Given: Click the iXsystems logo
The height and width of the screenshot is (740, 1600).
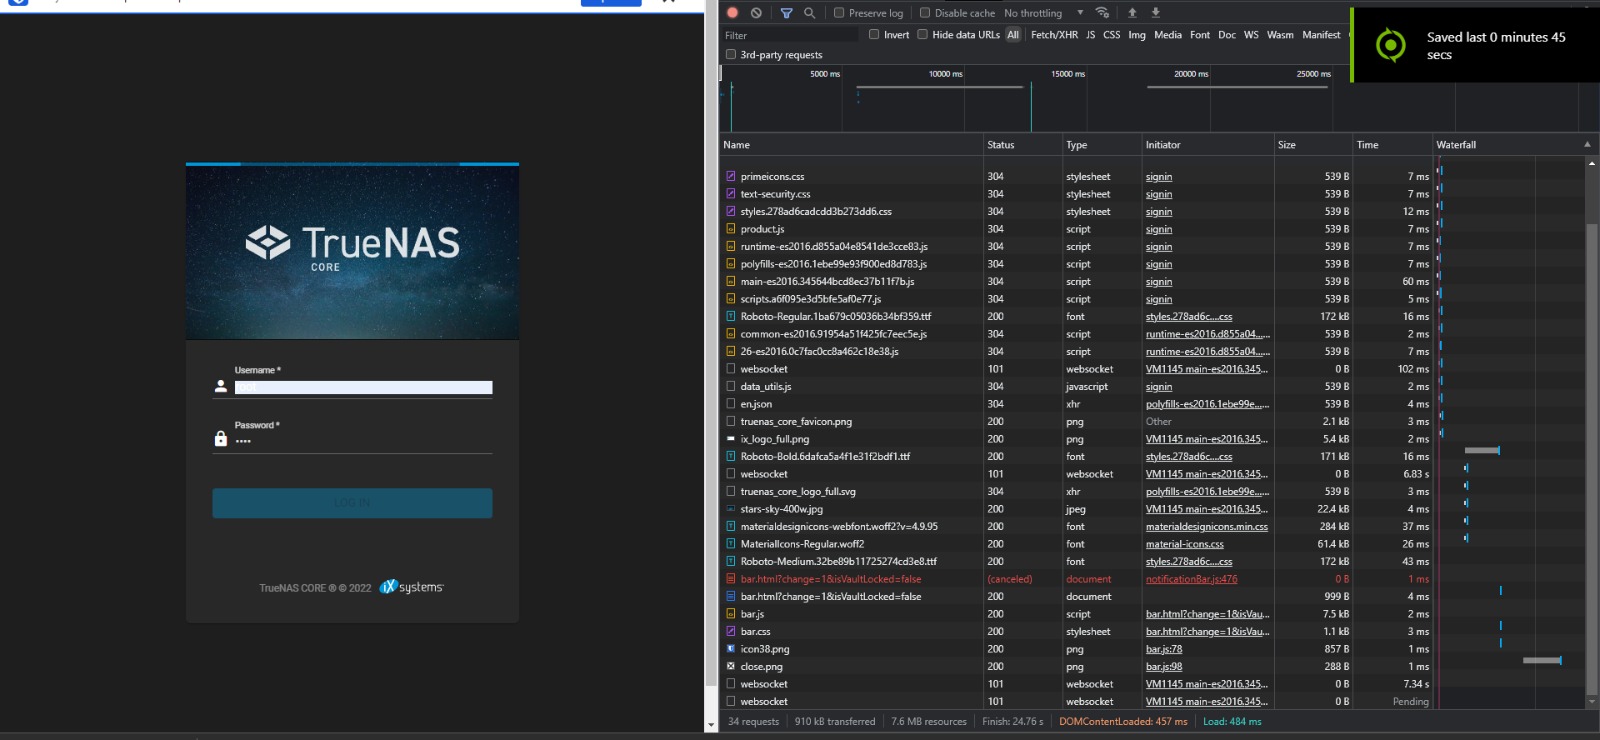Looking at the screenshot, I should (411, 587).
